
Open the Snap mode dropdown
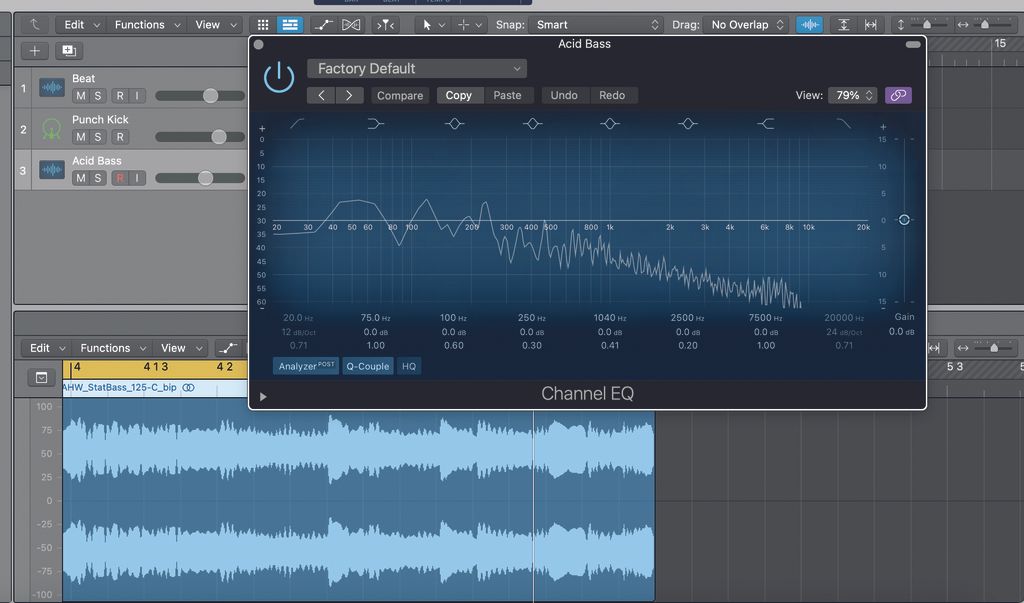click(594, 24)
